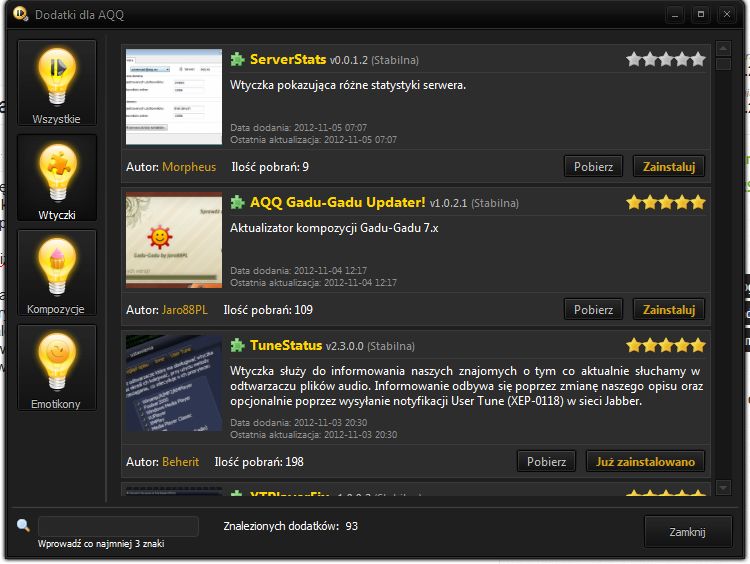This screenshot has width=750, height=564.
Task: Click 'Wprowadź co najmniej 3 znaki' hint
Action: pos(101,544)
